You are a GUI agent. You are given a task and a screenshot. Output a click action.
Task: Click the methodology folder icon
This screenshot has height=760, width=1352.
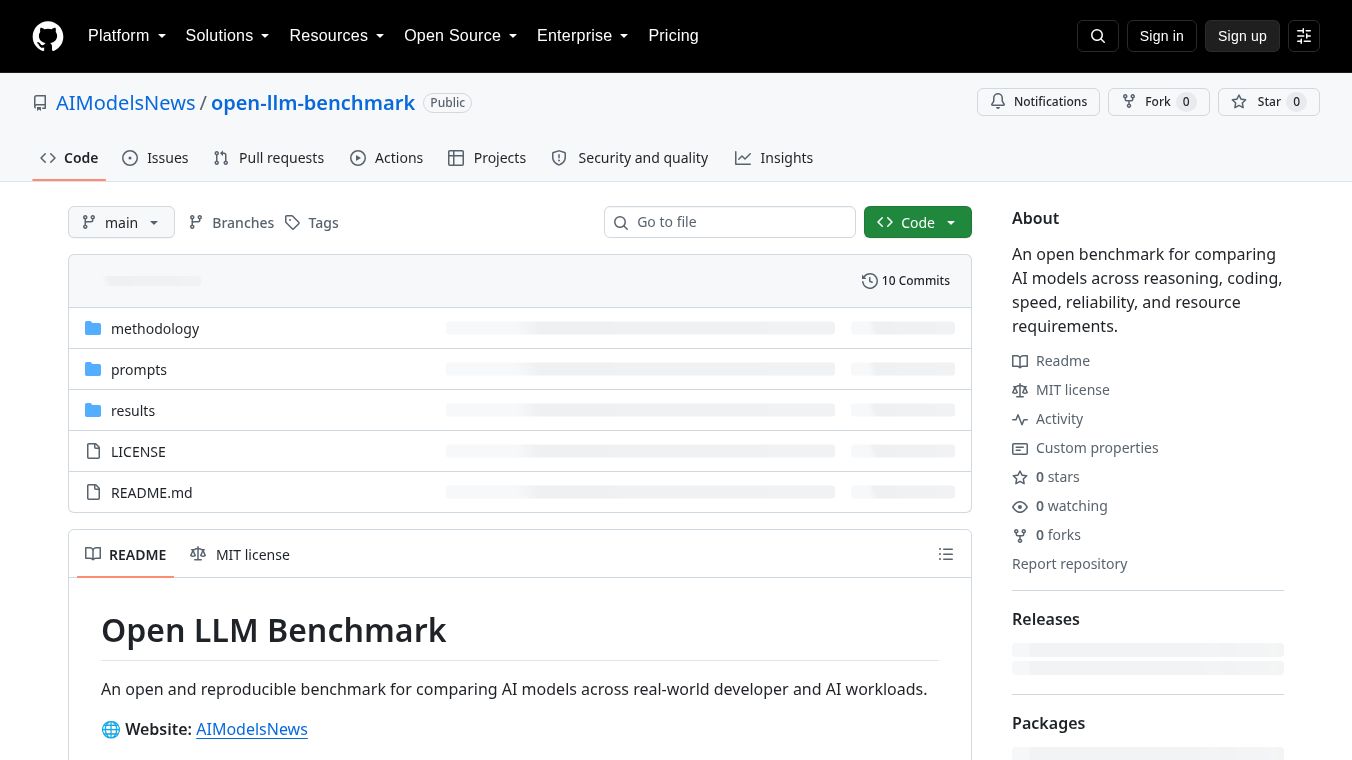click(93, 328)
